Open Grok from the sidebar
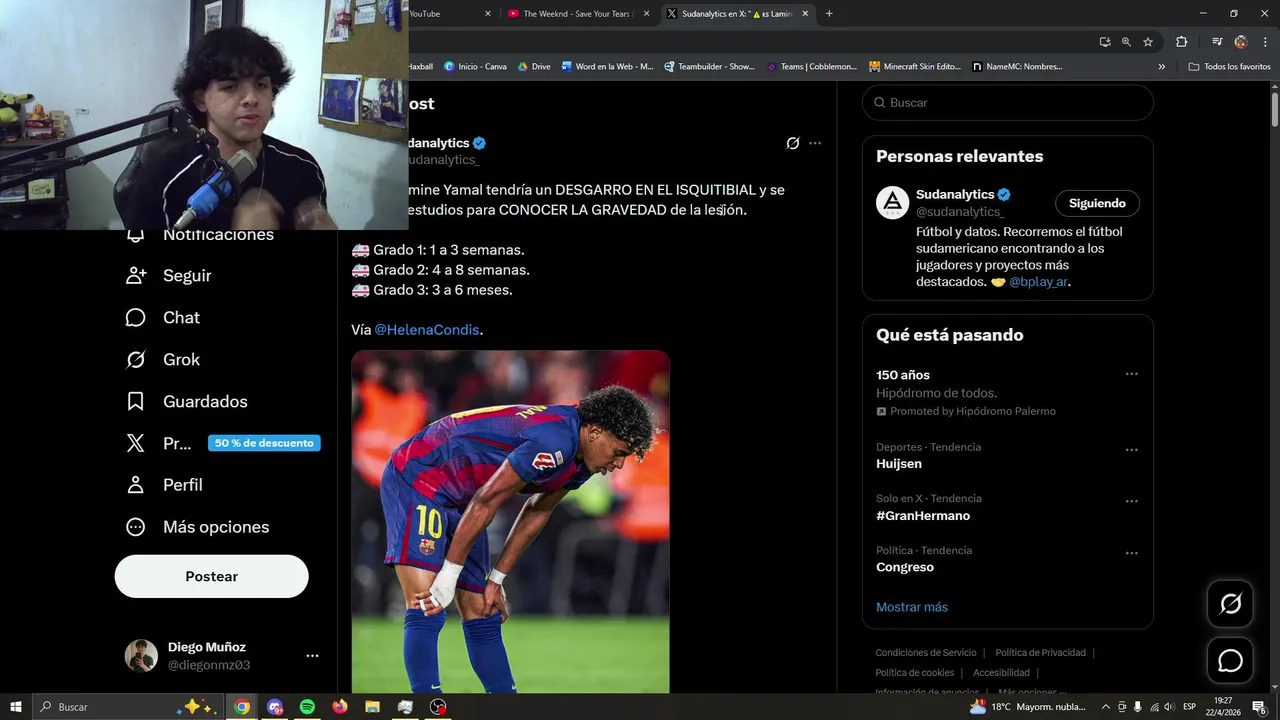The height and width of the screenshot is (720, 1280). click(162, 359)
